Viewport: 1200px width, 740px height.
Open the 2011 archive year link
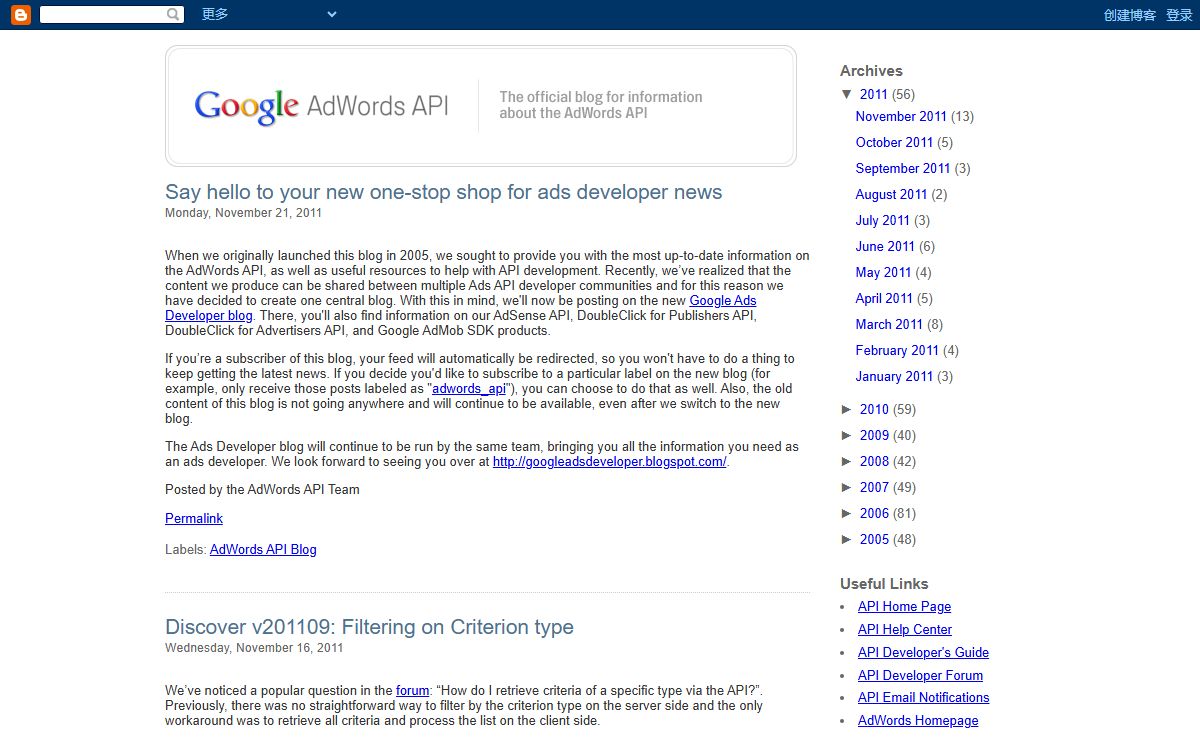coord(874,94)
